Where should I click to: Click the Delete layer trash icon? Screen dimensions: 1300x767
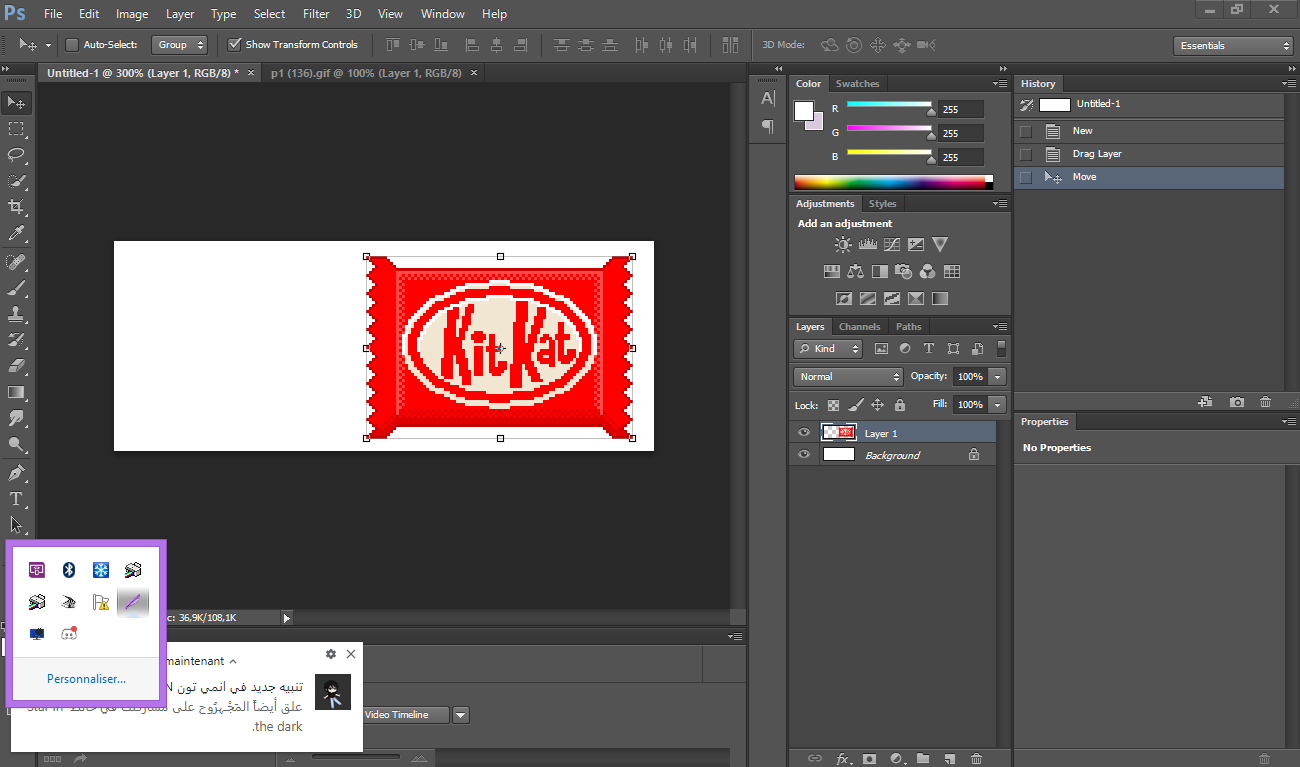pos(977,759)
